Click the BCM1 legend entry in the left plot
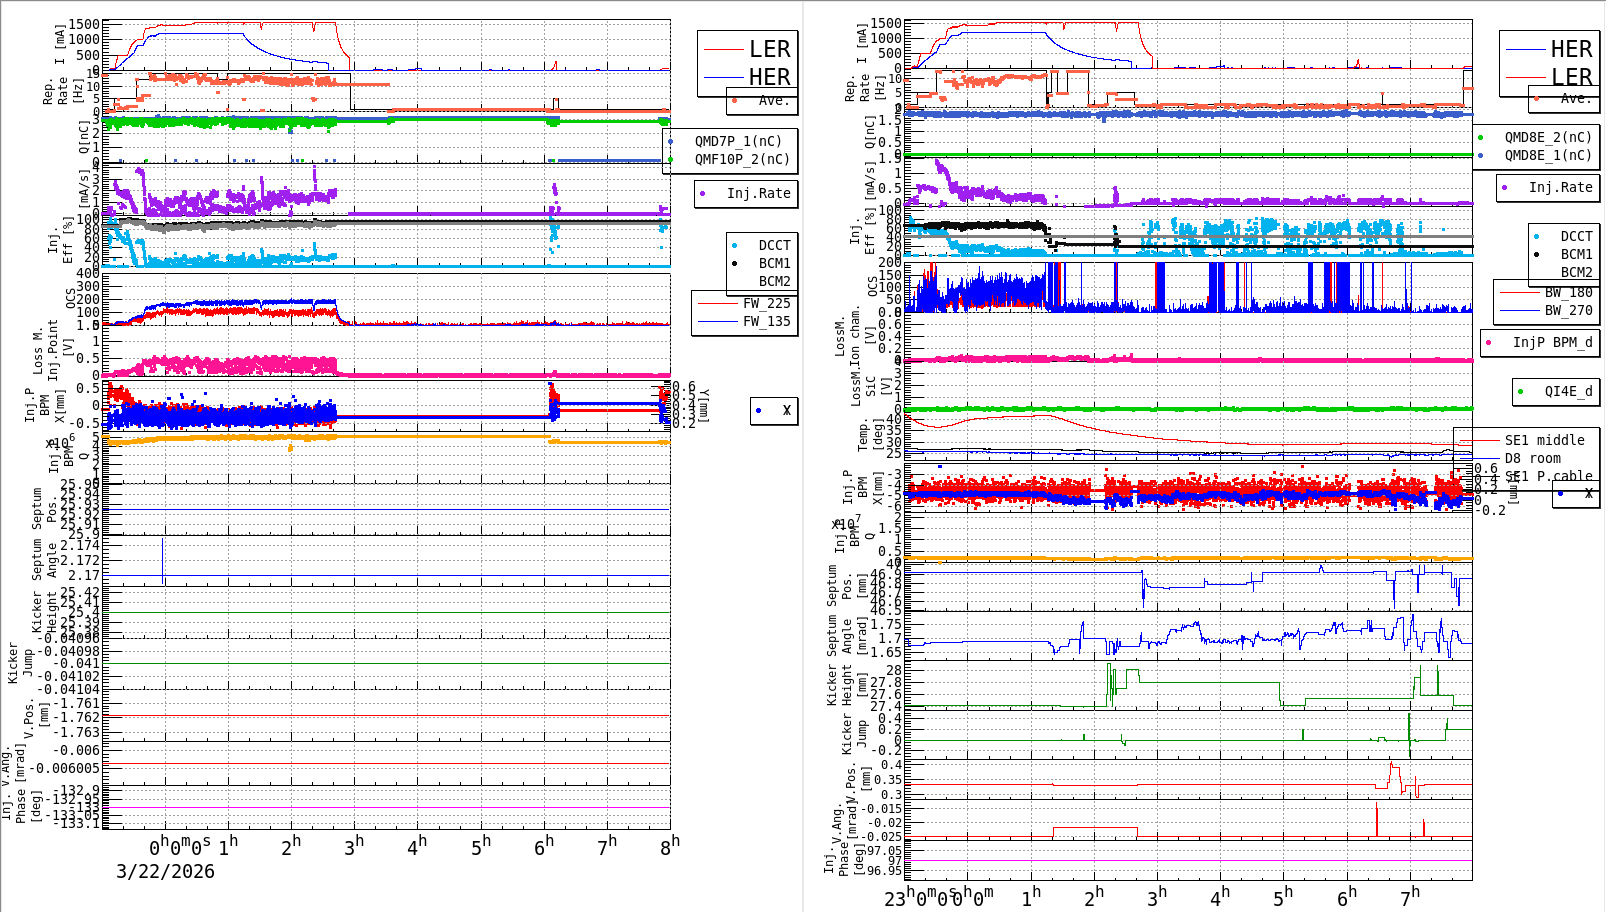The width and height of the screenshot is (1606, 912). coord(774,263)
